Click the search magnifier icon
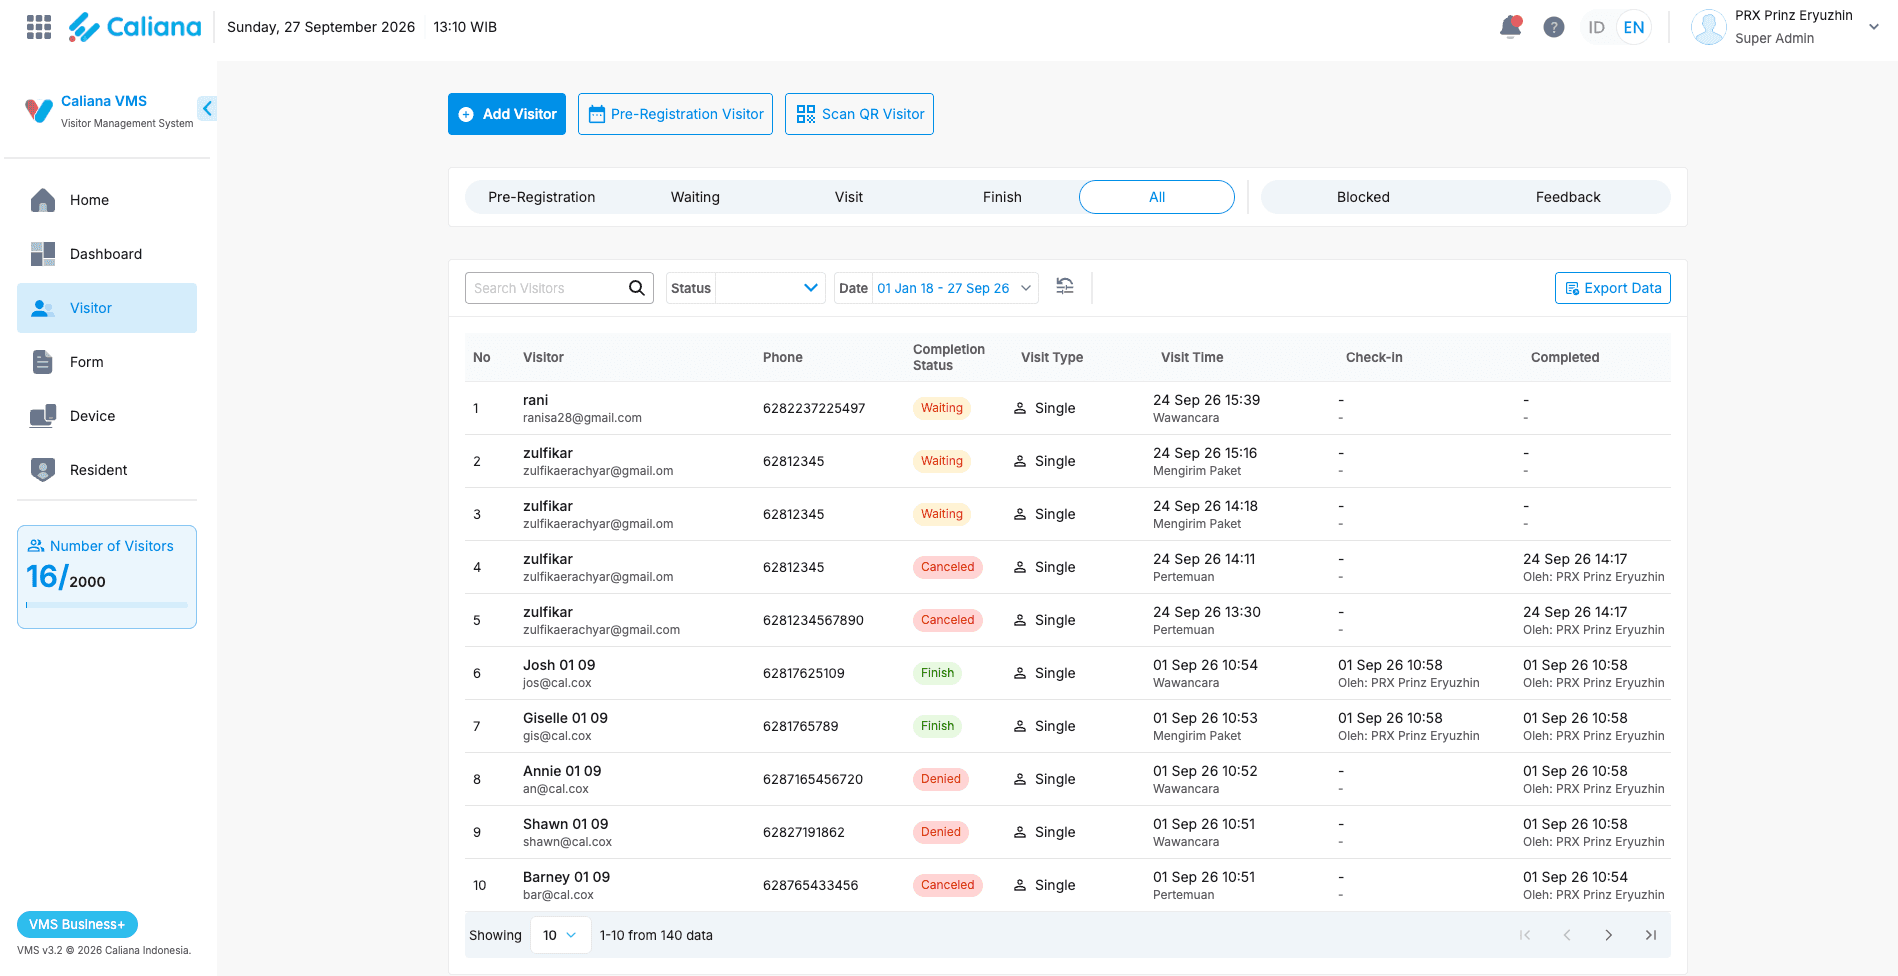The image size is (1898, 976). (637, 288)
